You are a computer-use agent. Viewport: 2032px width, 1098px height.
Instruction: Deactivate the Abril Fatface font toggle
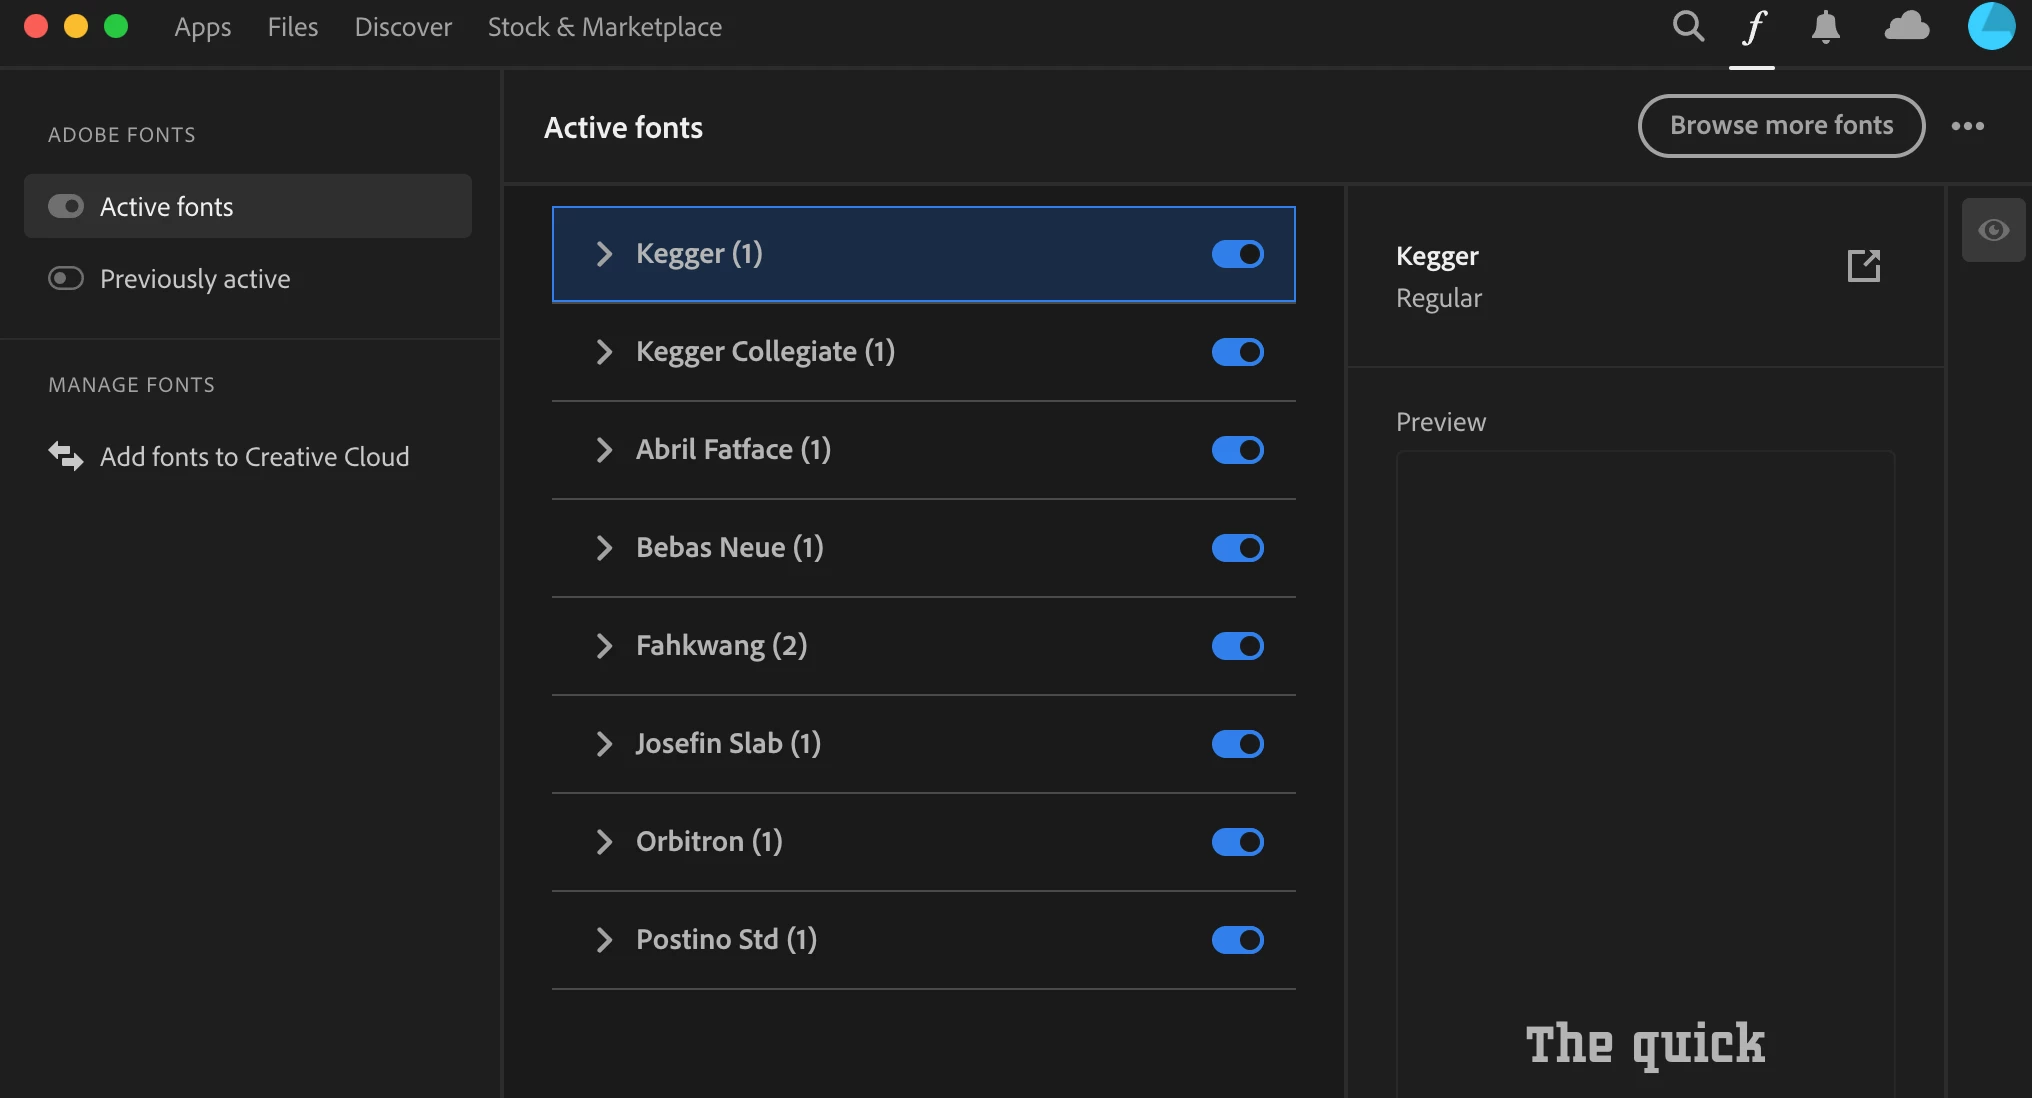click(x=1237, y=450)
